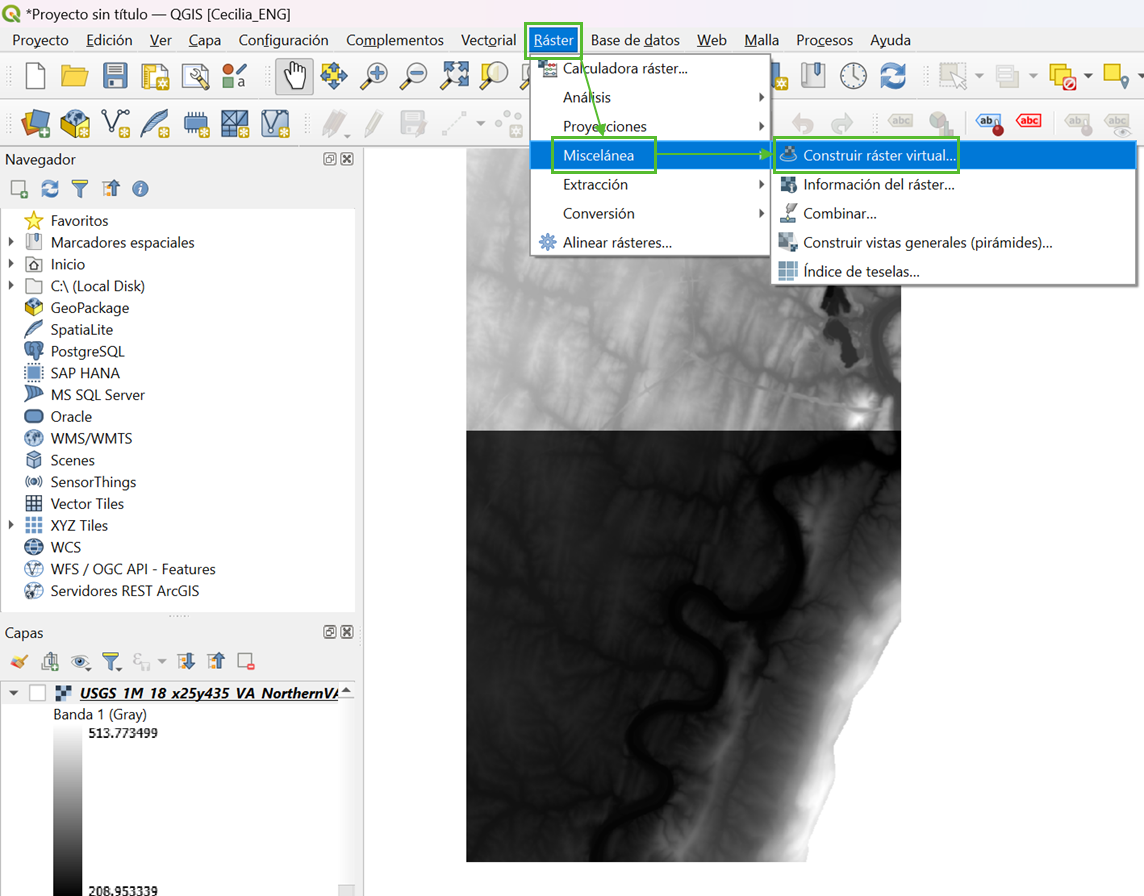Viewport: 1144px width, 896px height.
Task: Open map themes eye icon in Capas
Action: click(80, 662)
